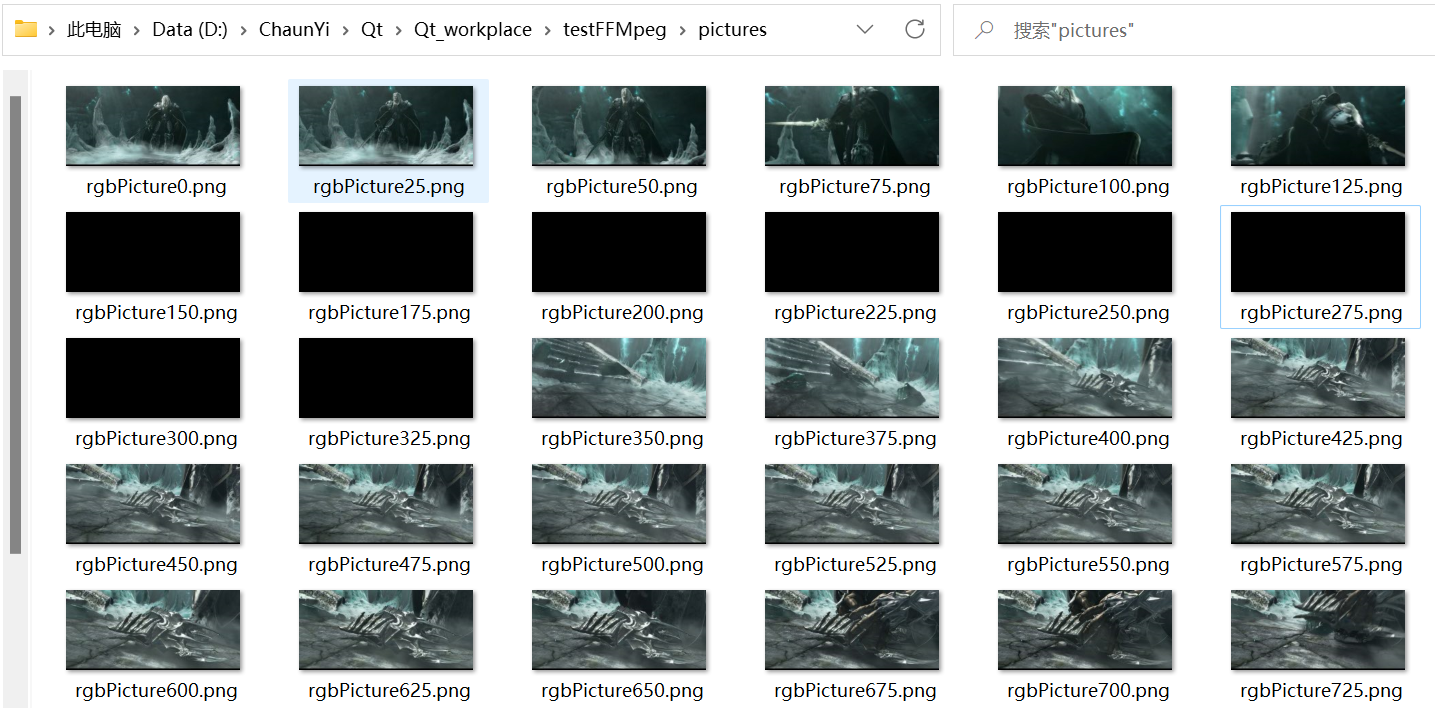1435x708 pixels.
Task: Select rgbPicture625.png thumbnail
Action: pyautogui.click(x=386, y=629)
